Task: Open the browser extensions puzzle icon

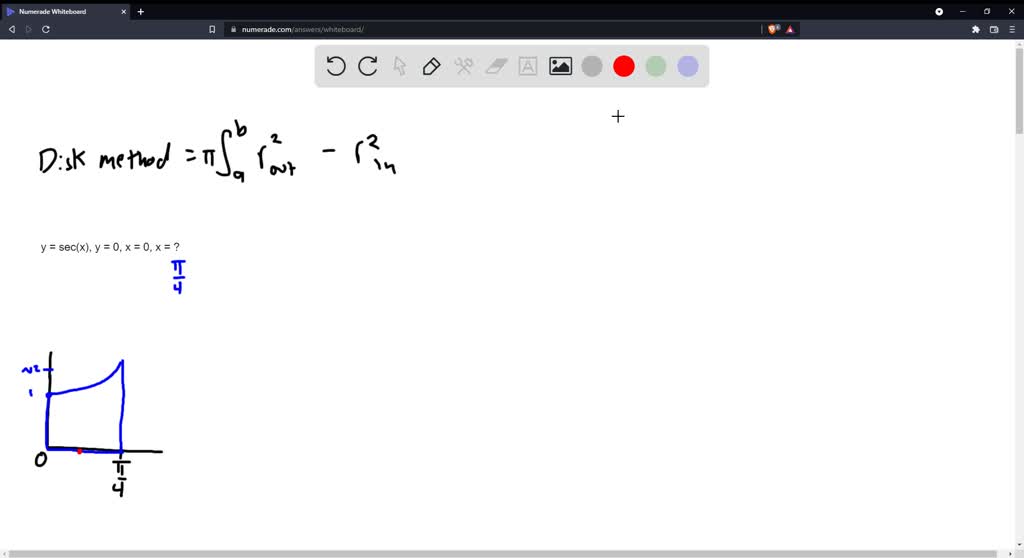Action: [976, 30]
